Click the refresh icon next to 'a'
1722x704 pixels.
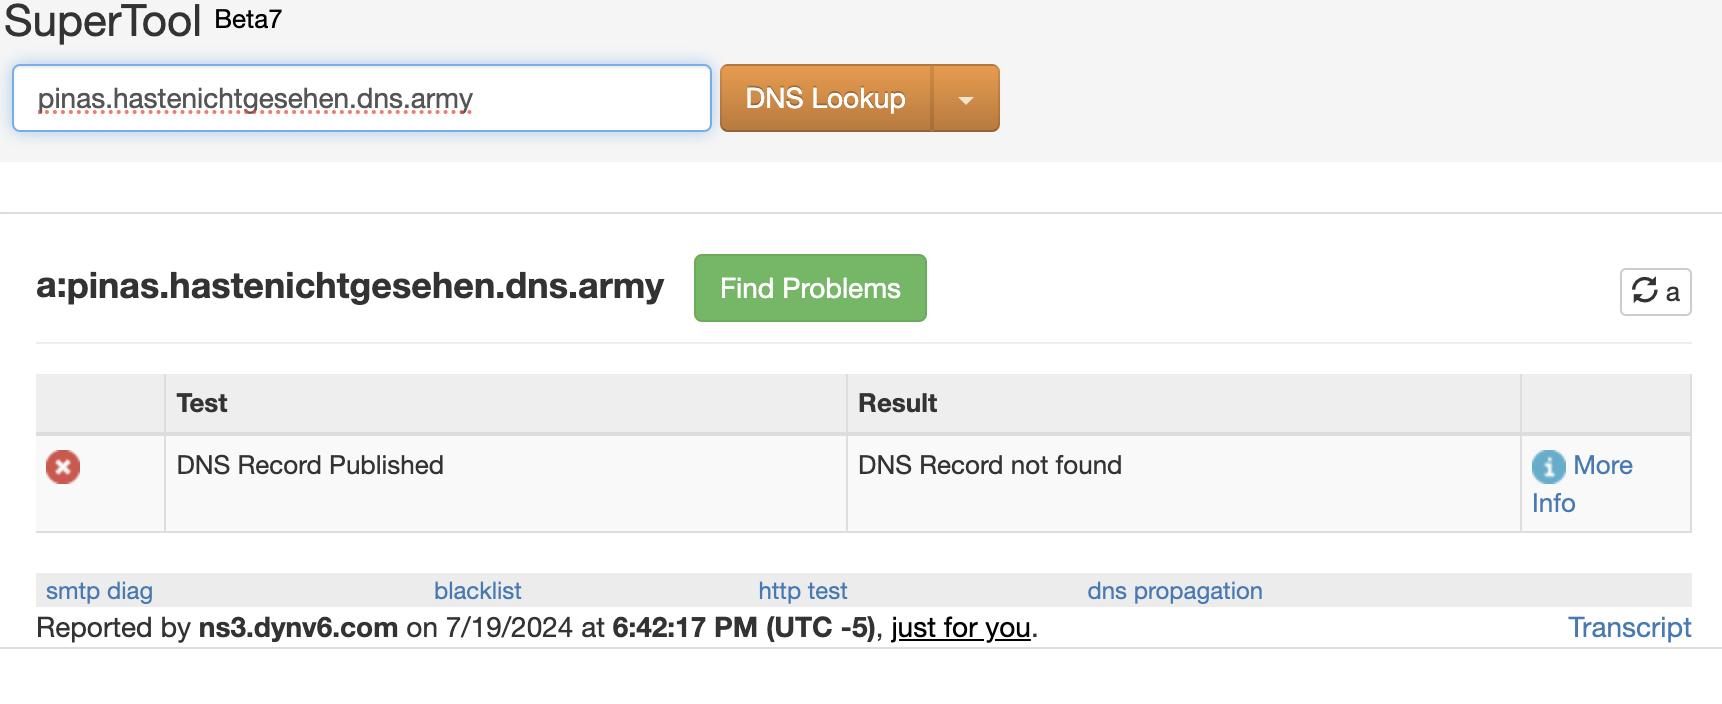(1645, 291)
